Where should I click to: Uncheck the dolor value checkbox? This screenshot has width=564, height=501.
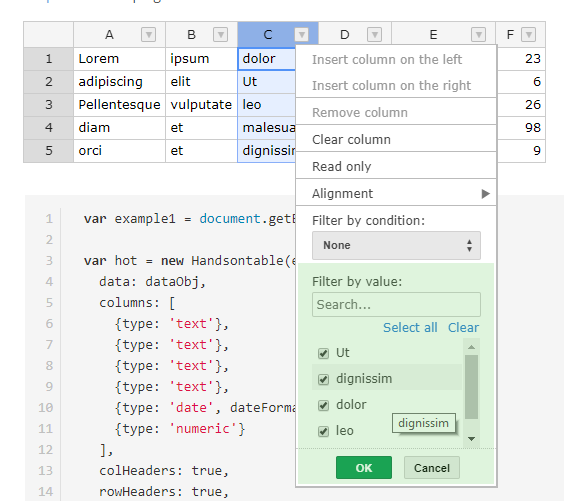tap(323, 405)
